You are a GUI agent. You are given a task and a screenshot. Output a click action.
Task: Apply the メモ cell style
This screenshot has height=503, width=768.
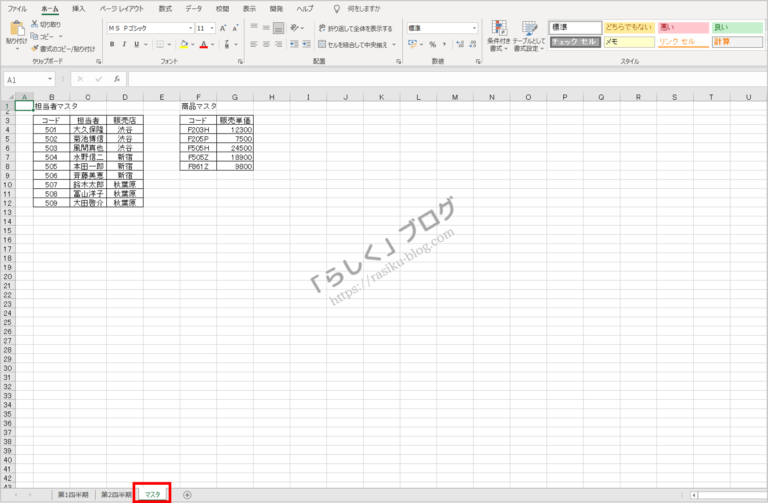coord(629,42)
